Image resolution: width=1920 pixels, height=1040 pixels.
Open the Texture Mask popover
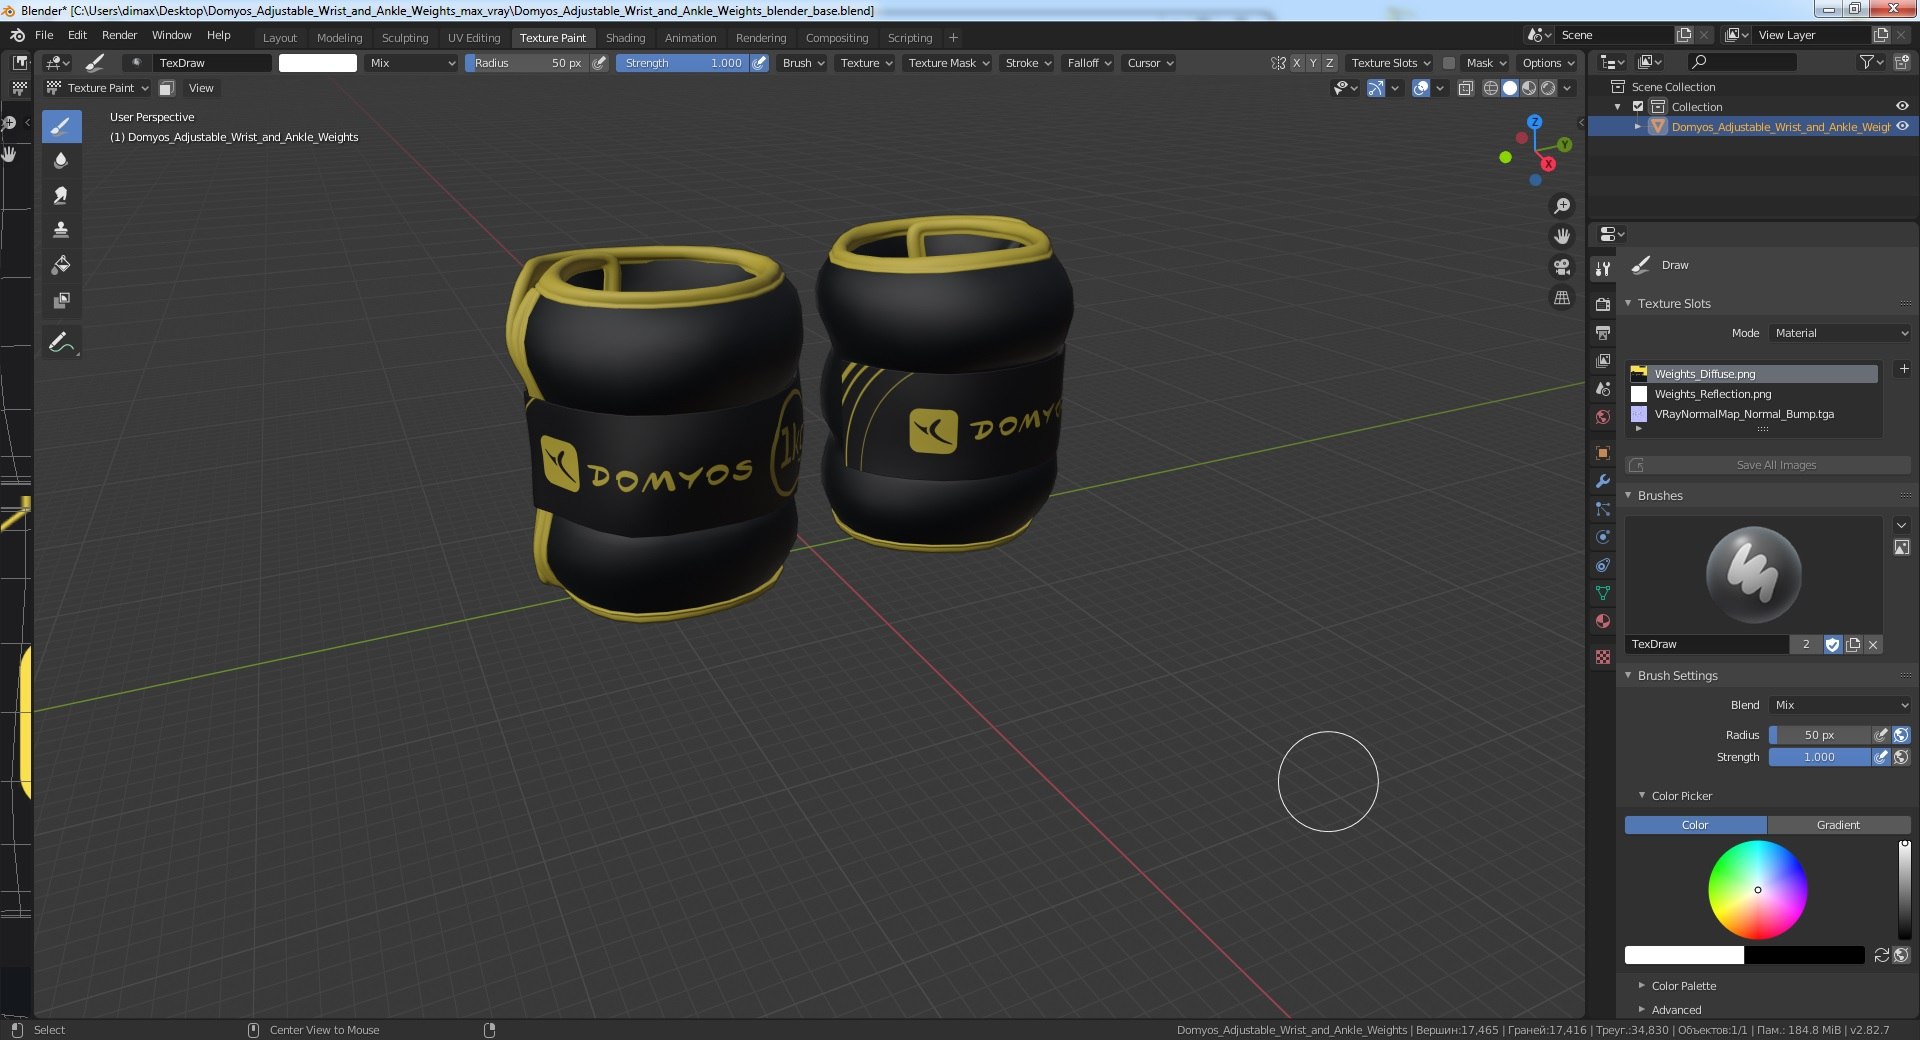pyautogui.click(x=948, y=63)
